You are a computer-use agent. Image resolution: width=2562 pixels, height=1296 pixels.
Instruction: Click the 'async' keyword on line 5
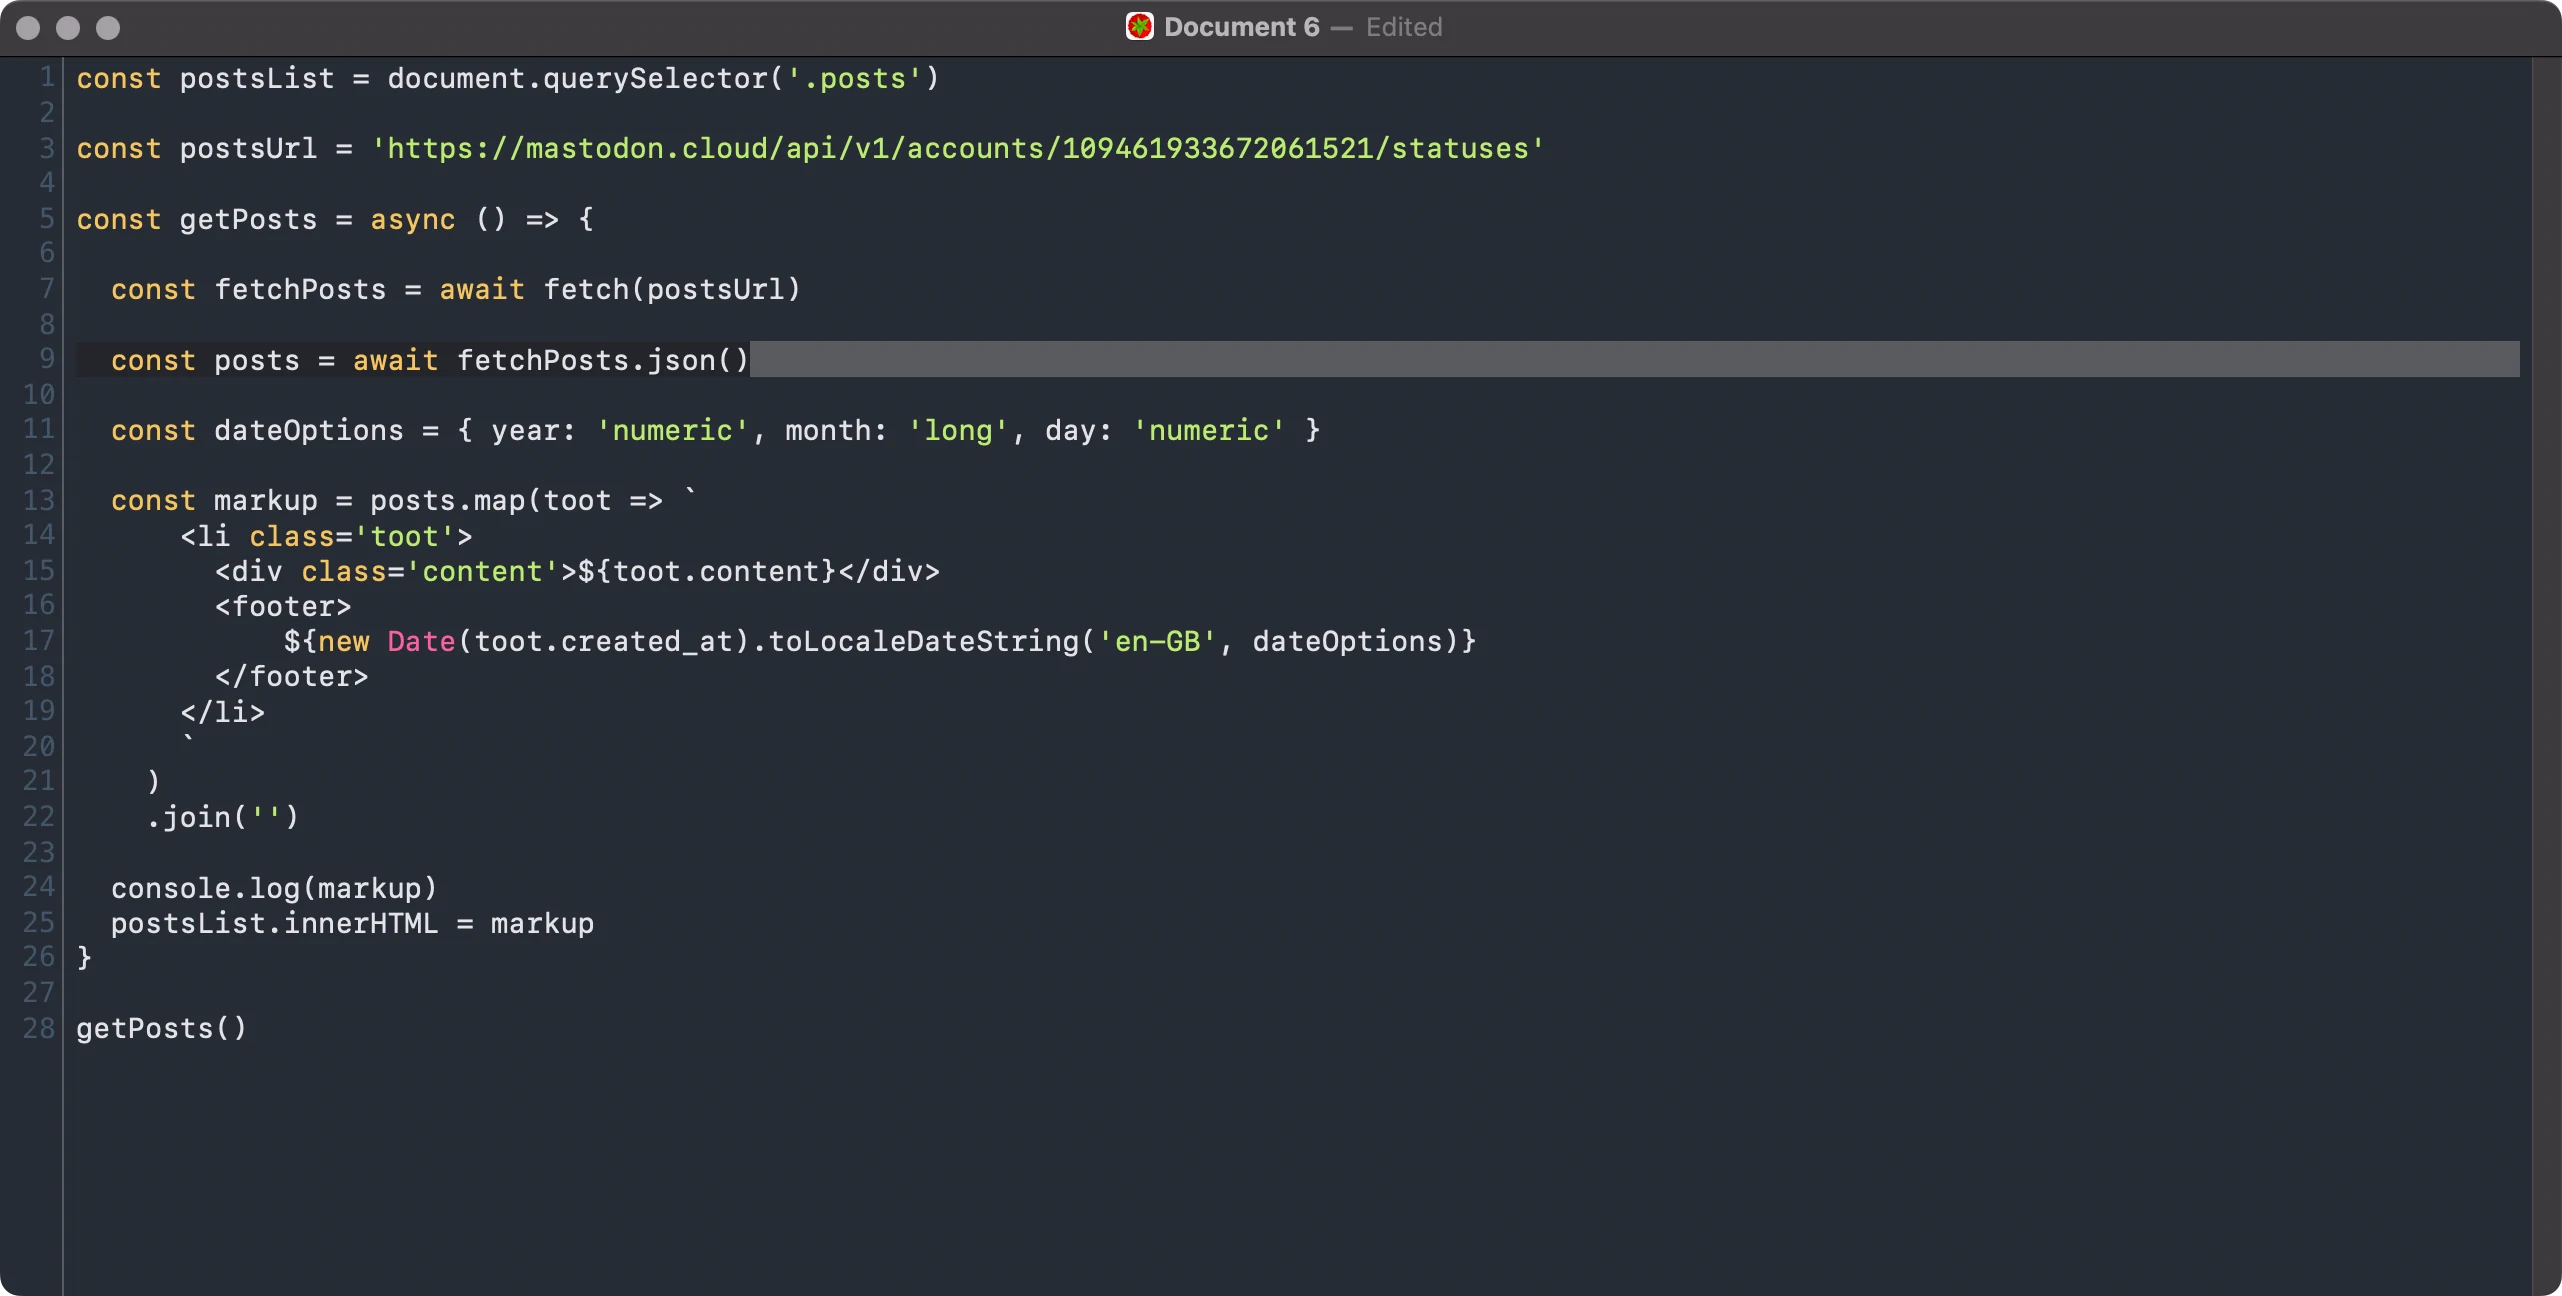click(413, 219)
